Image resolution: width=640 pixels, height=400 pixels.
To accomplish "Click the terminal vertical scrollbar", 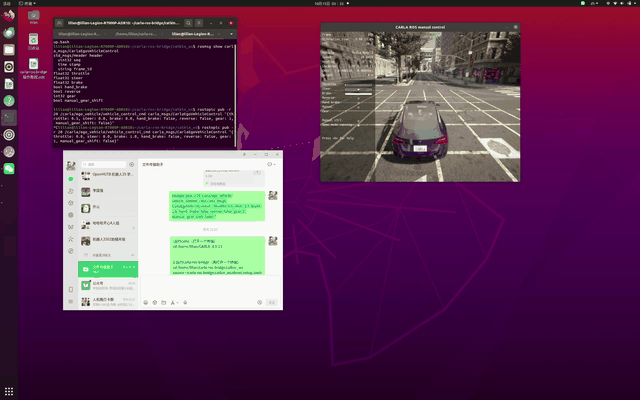I will pos(235,95).
